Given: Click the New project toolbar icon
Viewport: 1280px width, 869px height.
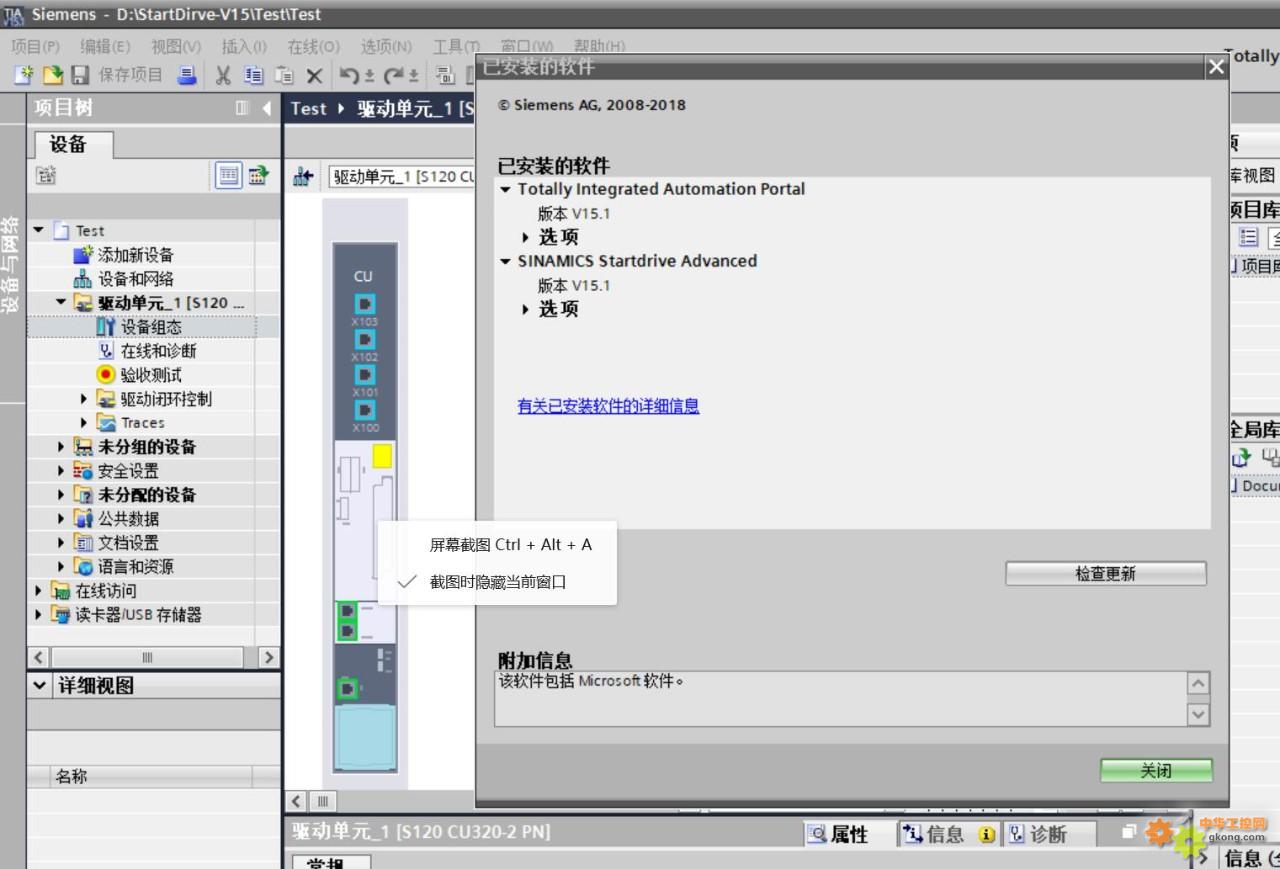Looking at the screenshot, I should point(23,75).
